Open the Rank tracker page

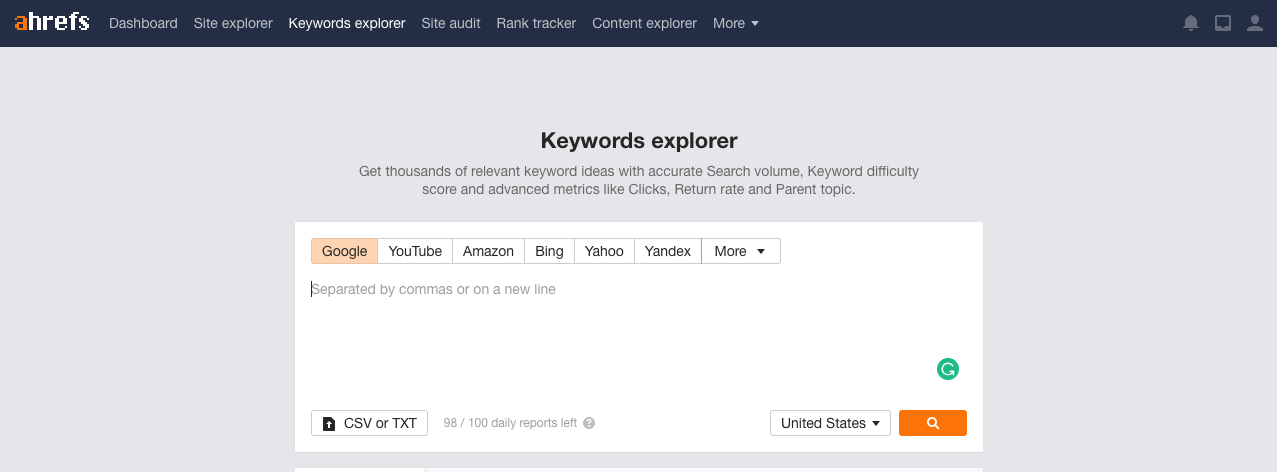point(536,23)
